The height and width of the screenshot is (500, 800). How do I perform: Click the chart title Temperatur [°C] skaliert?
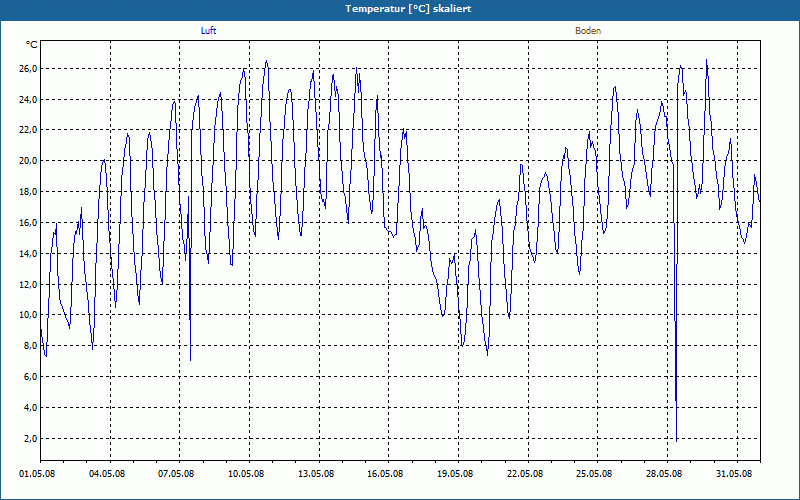coord(408,9)
